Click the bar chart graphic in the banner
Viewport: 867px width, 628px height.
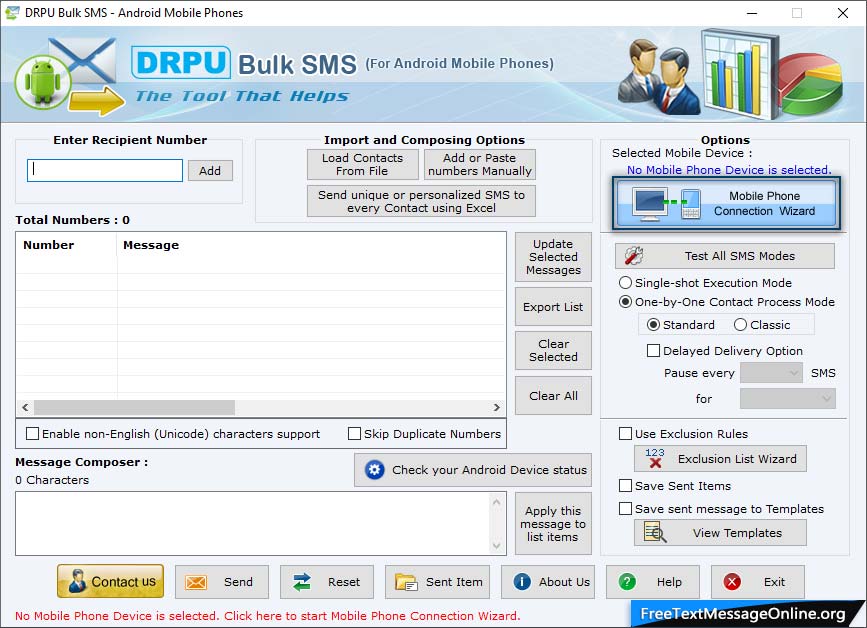tap(739, 74)
